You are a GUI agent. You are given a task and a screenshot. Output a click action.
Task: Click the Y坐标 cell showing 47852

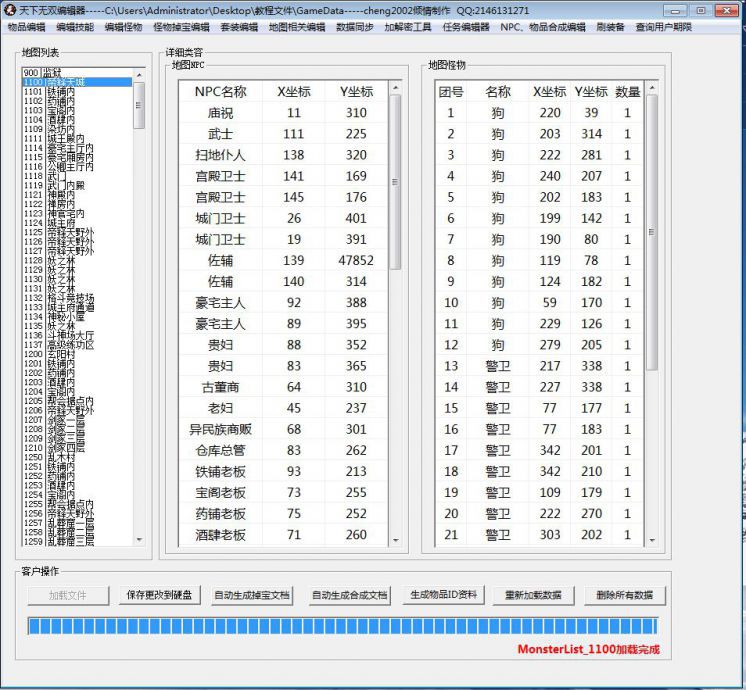[x=356, y=260]
